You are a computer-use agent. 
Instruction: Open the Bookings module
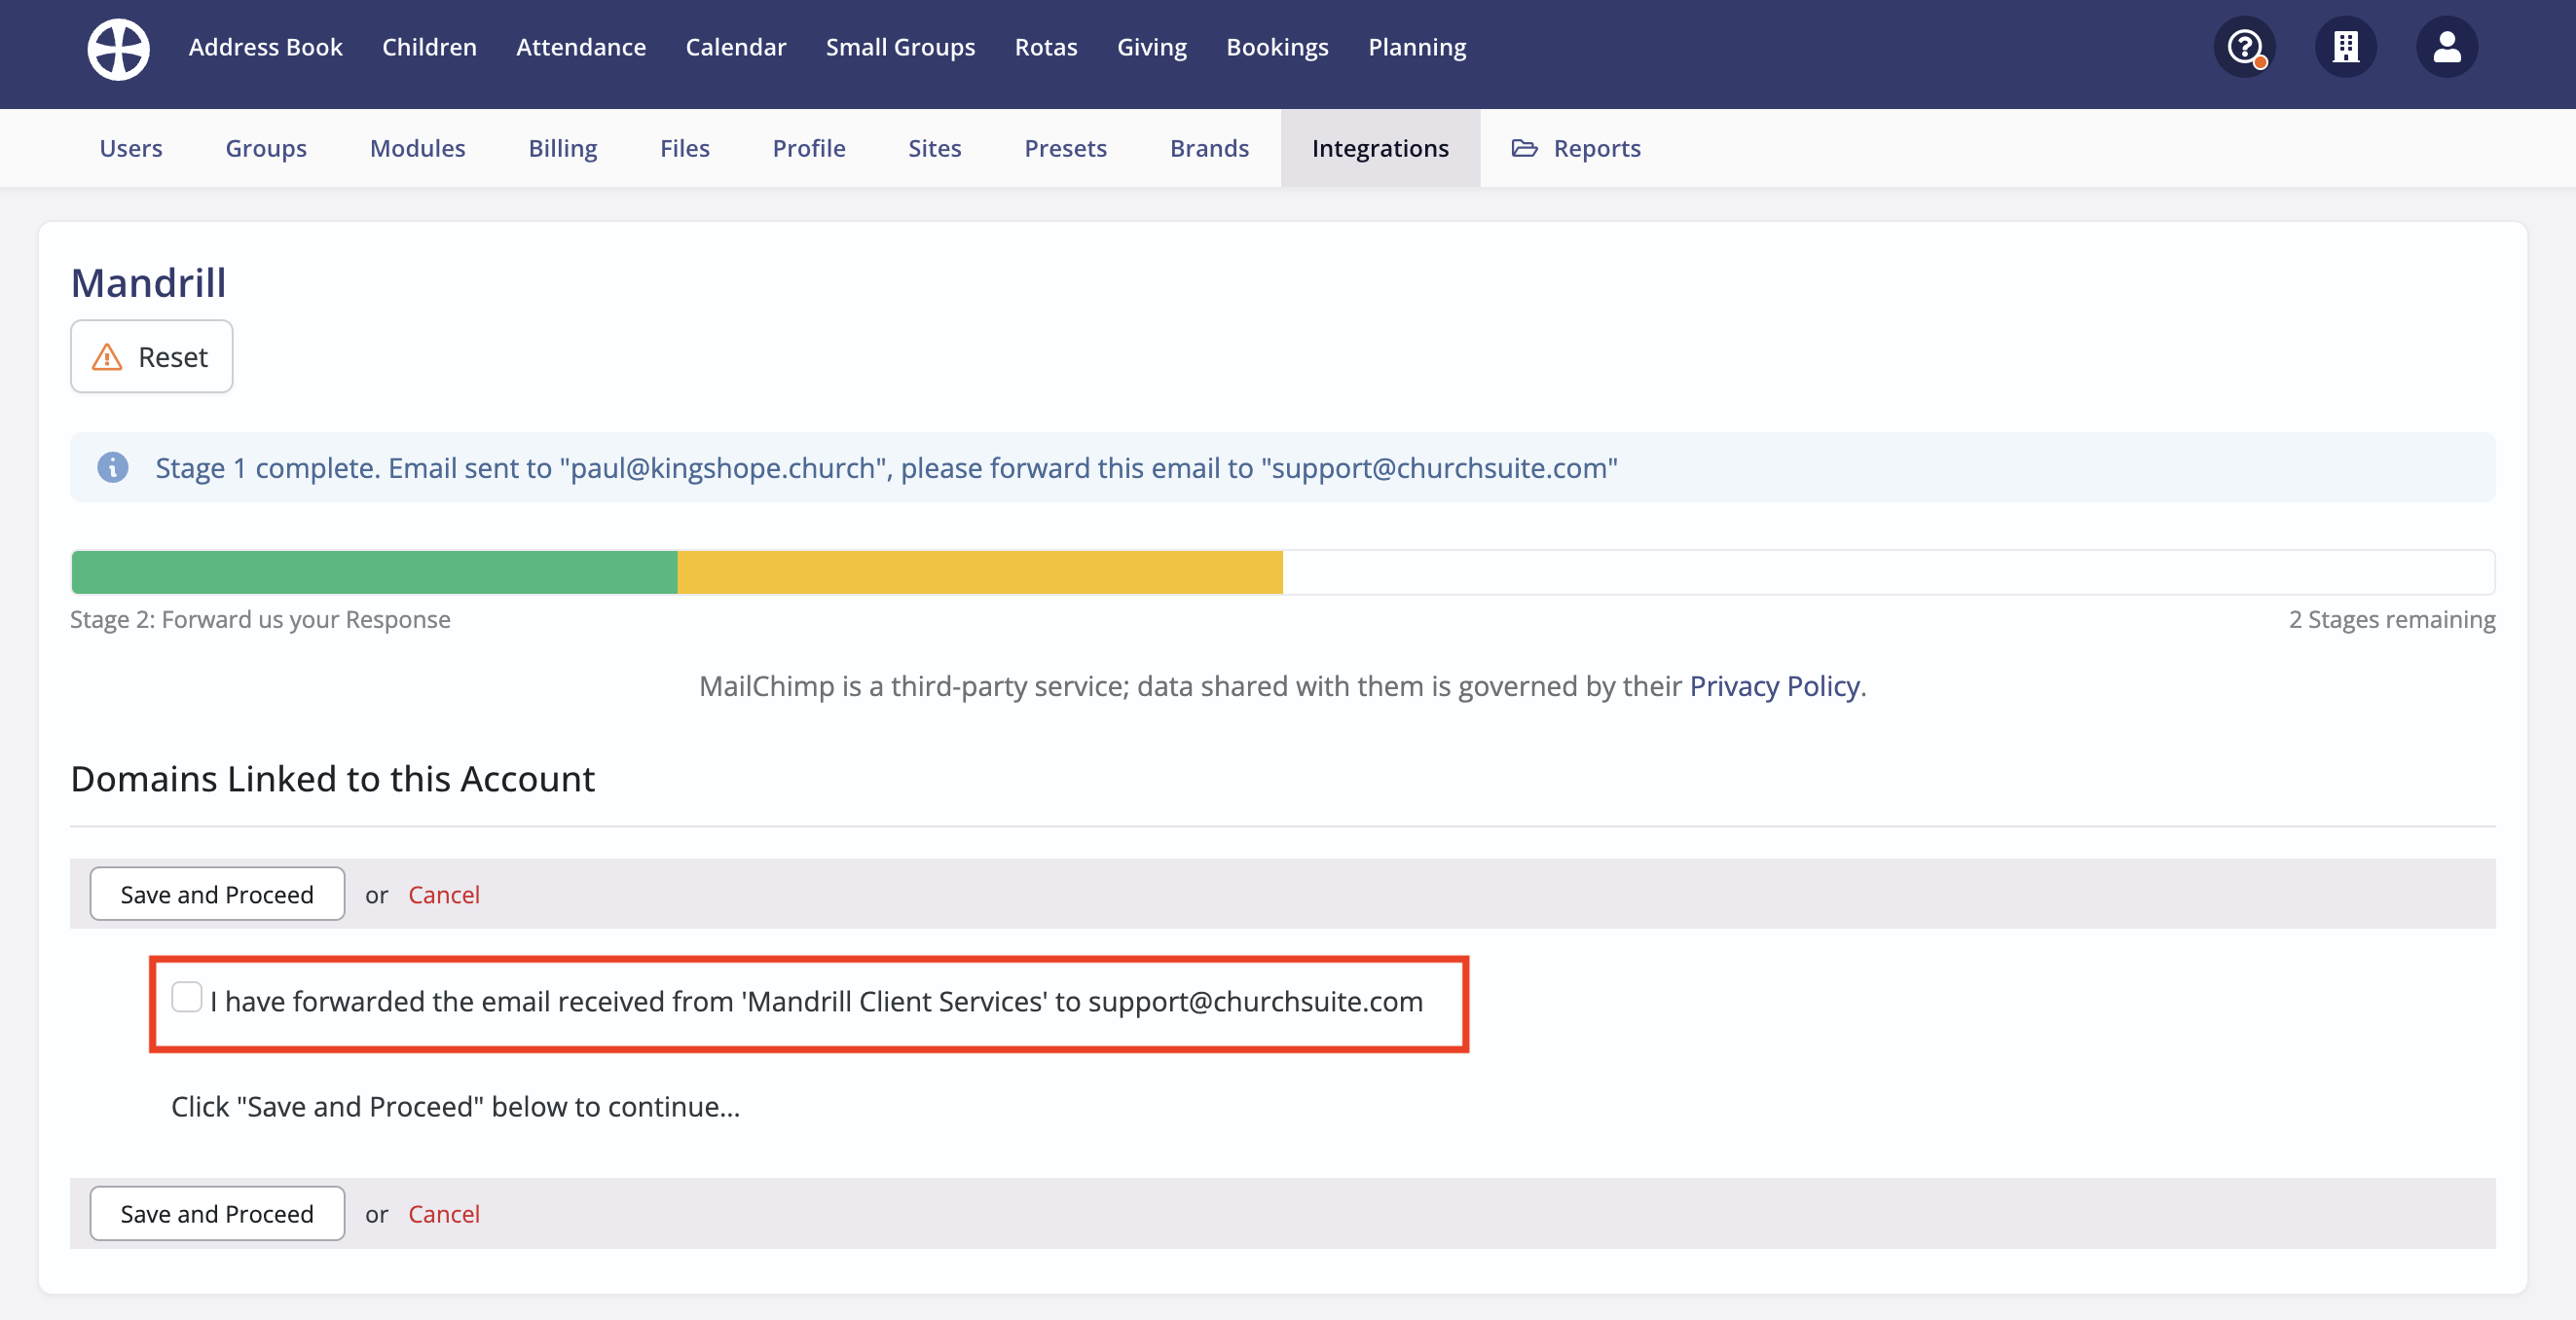click(x=1277, y=47)
